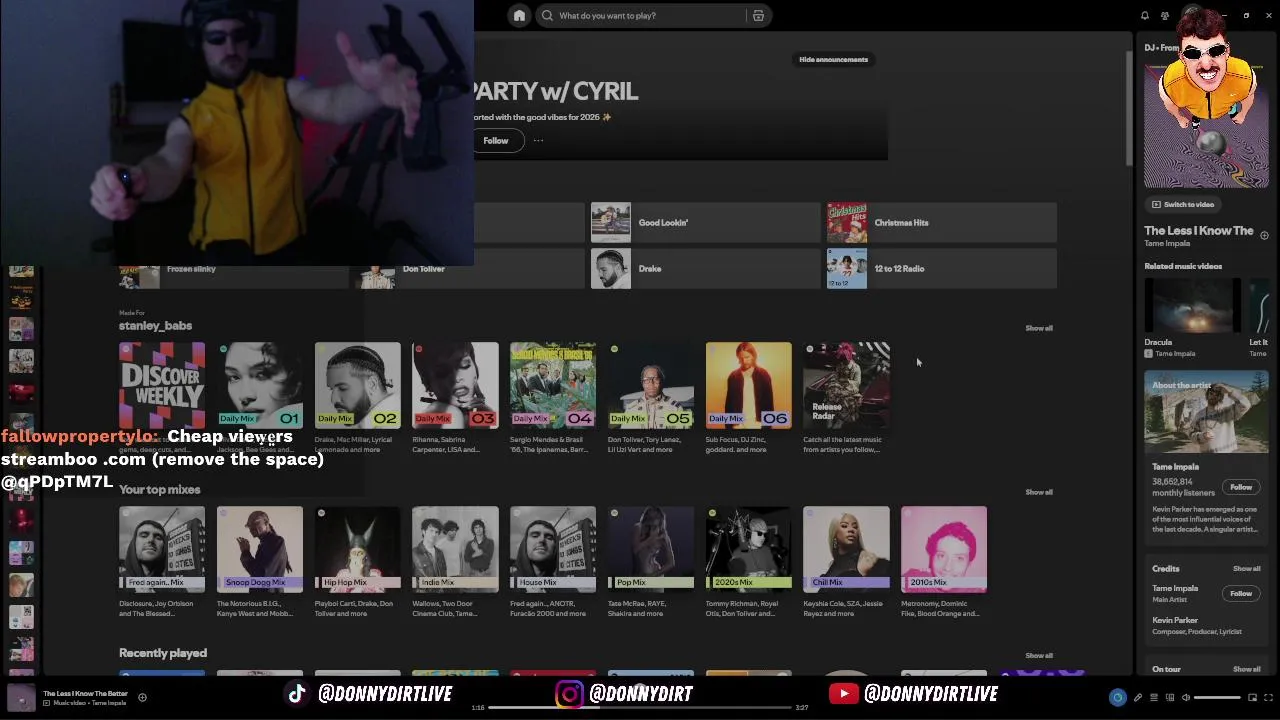Open the Release Radar playlist cover
This screenshot has height=720, width=1280.
846,385
